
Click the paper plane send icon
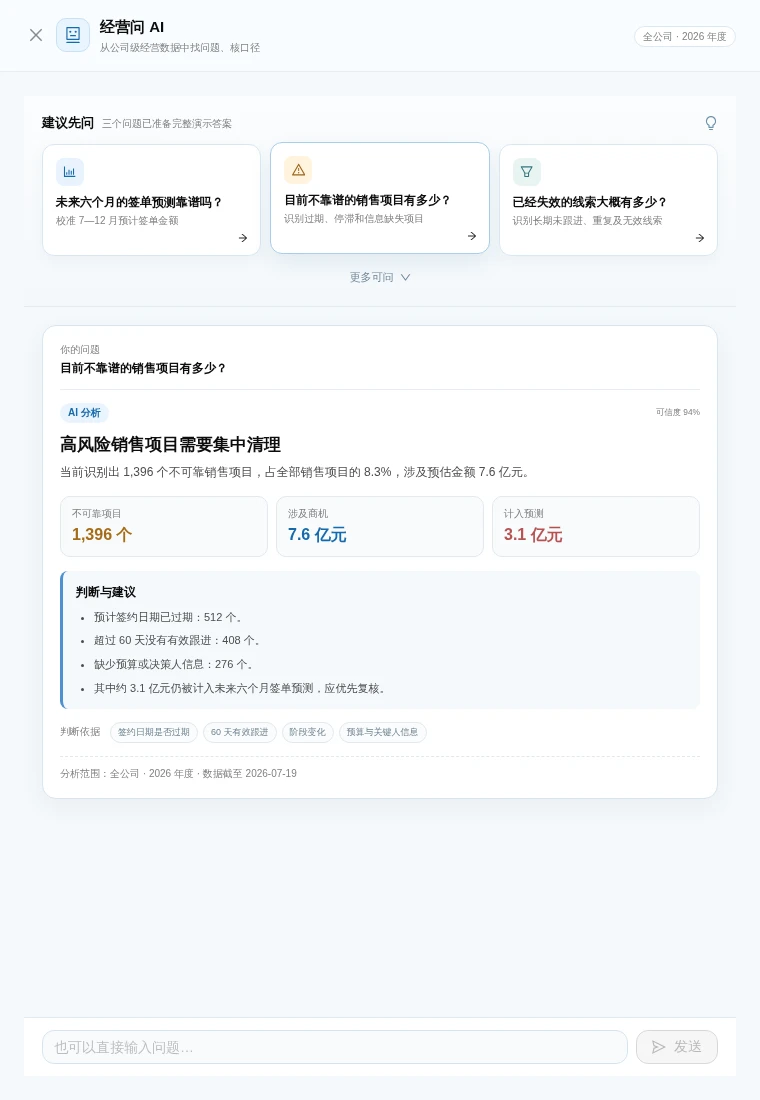point(658,1047)
